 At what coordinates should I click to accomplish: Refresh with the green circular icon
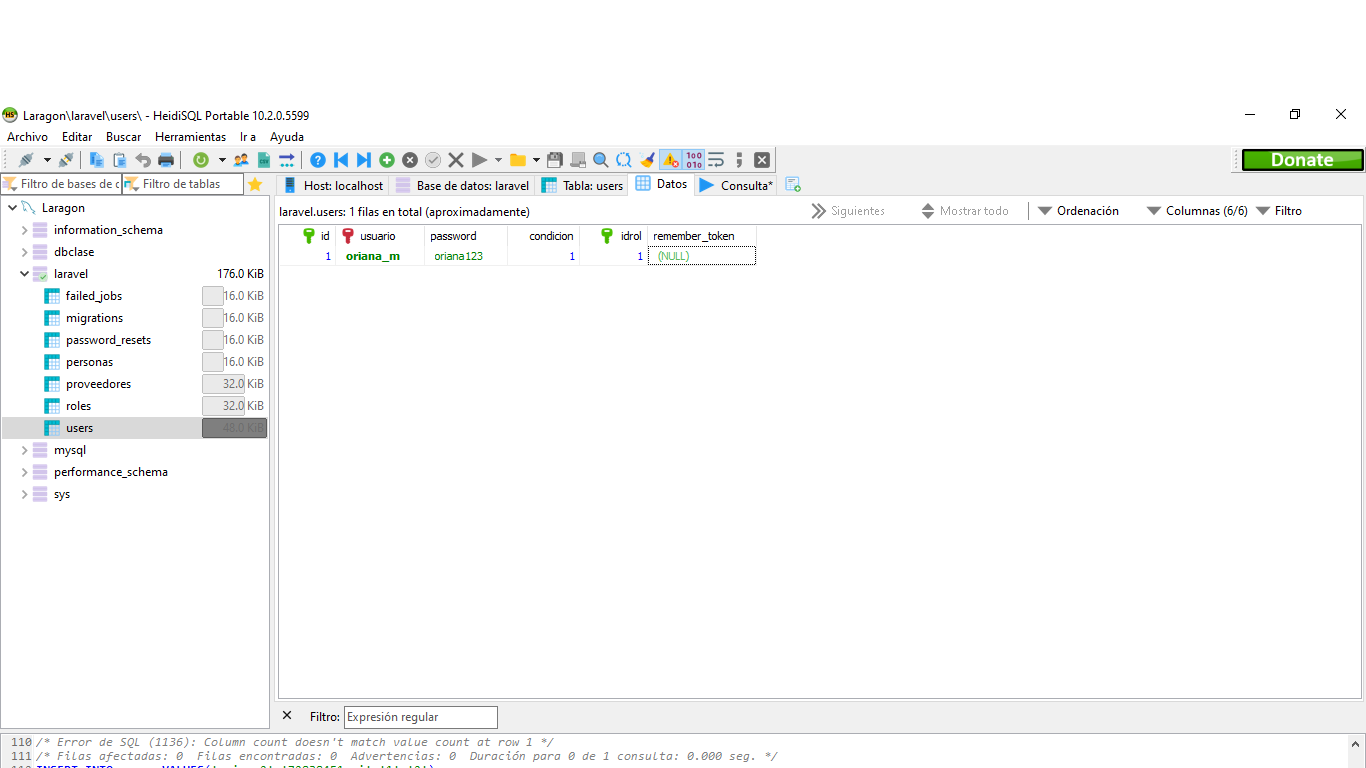(201, 160)
